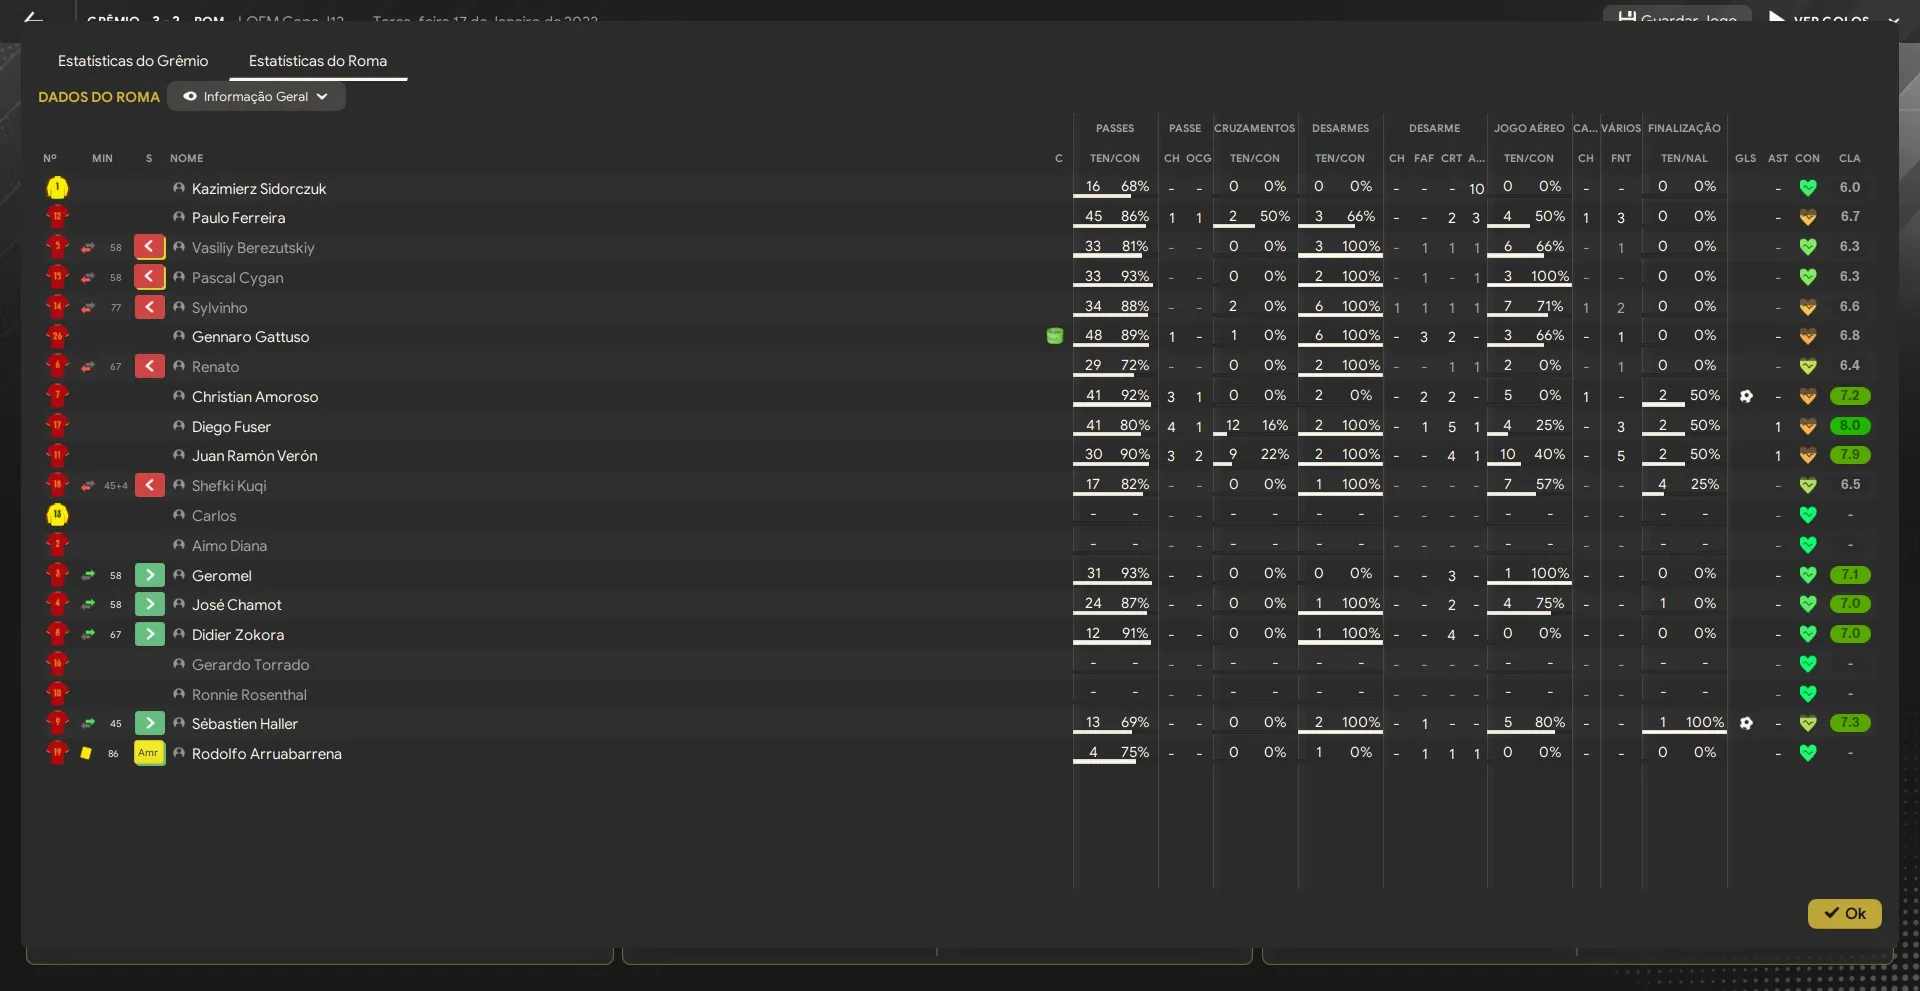Click 93% pass completion for Pascal Cygan
Viewport: 1920px width, 991px height.
click(x=1135, y=276)
